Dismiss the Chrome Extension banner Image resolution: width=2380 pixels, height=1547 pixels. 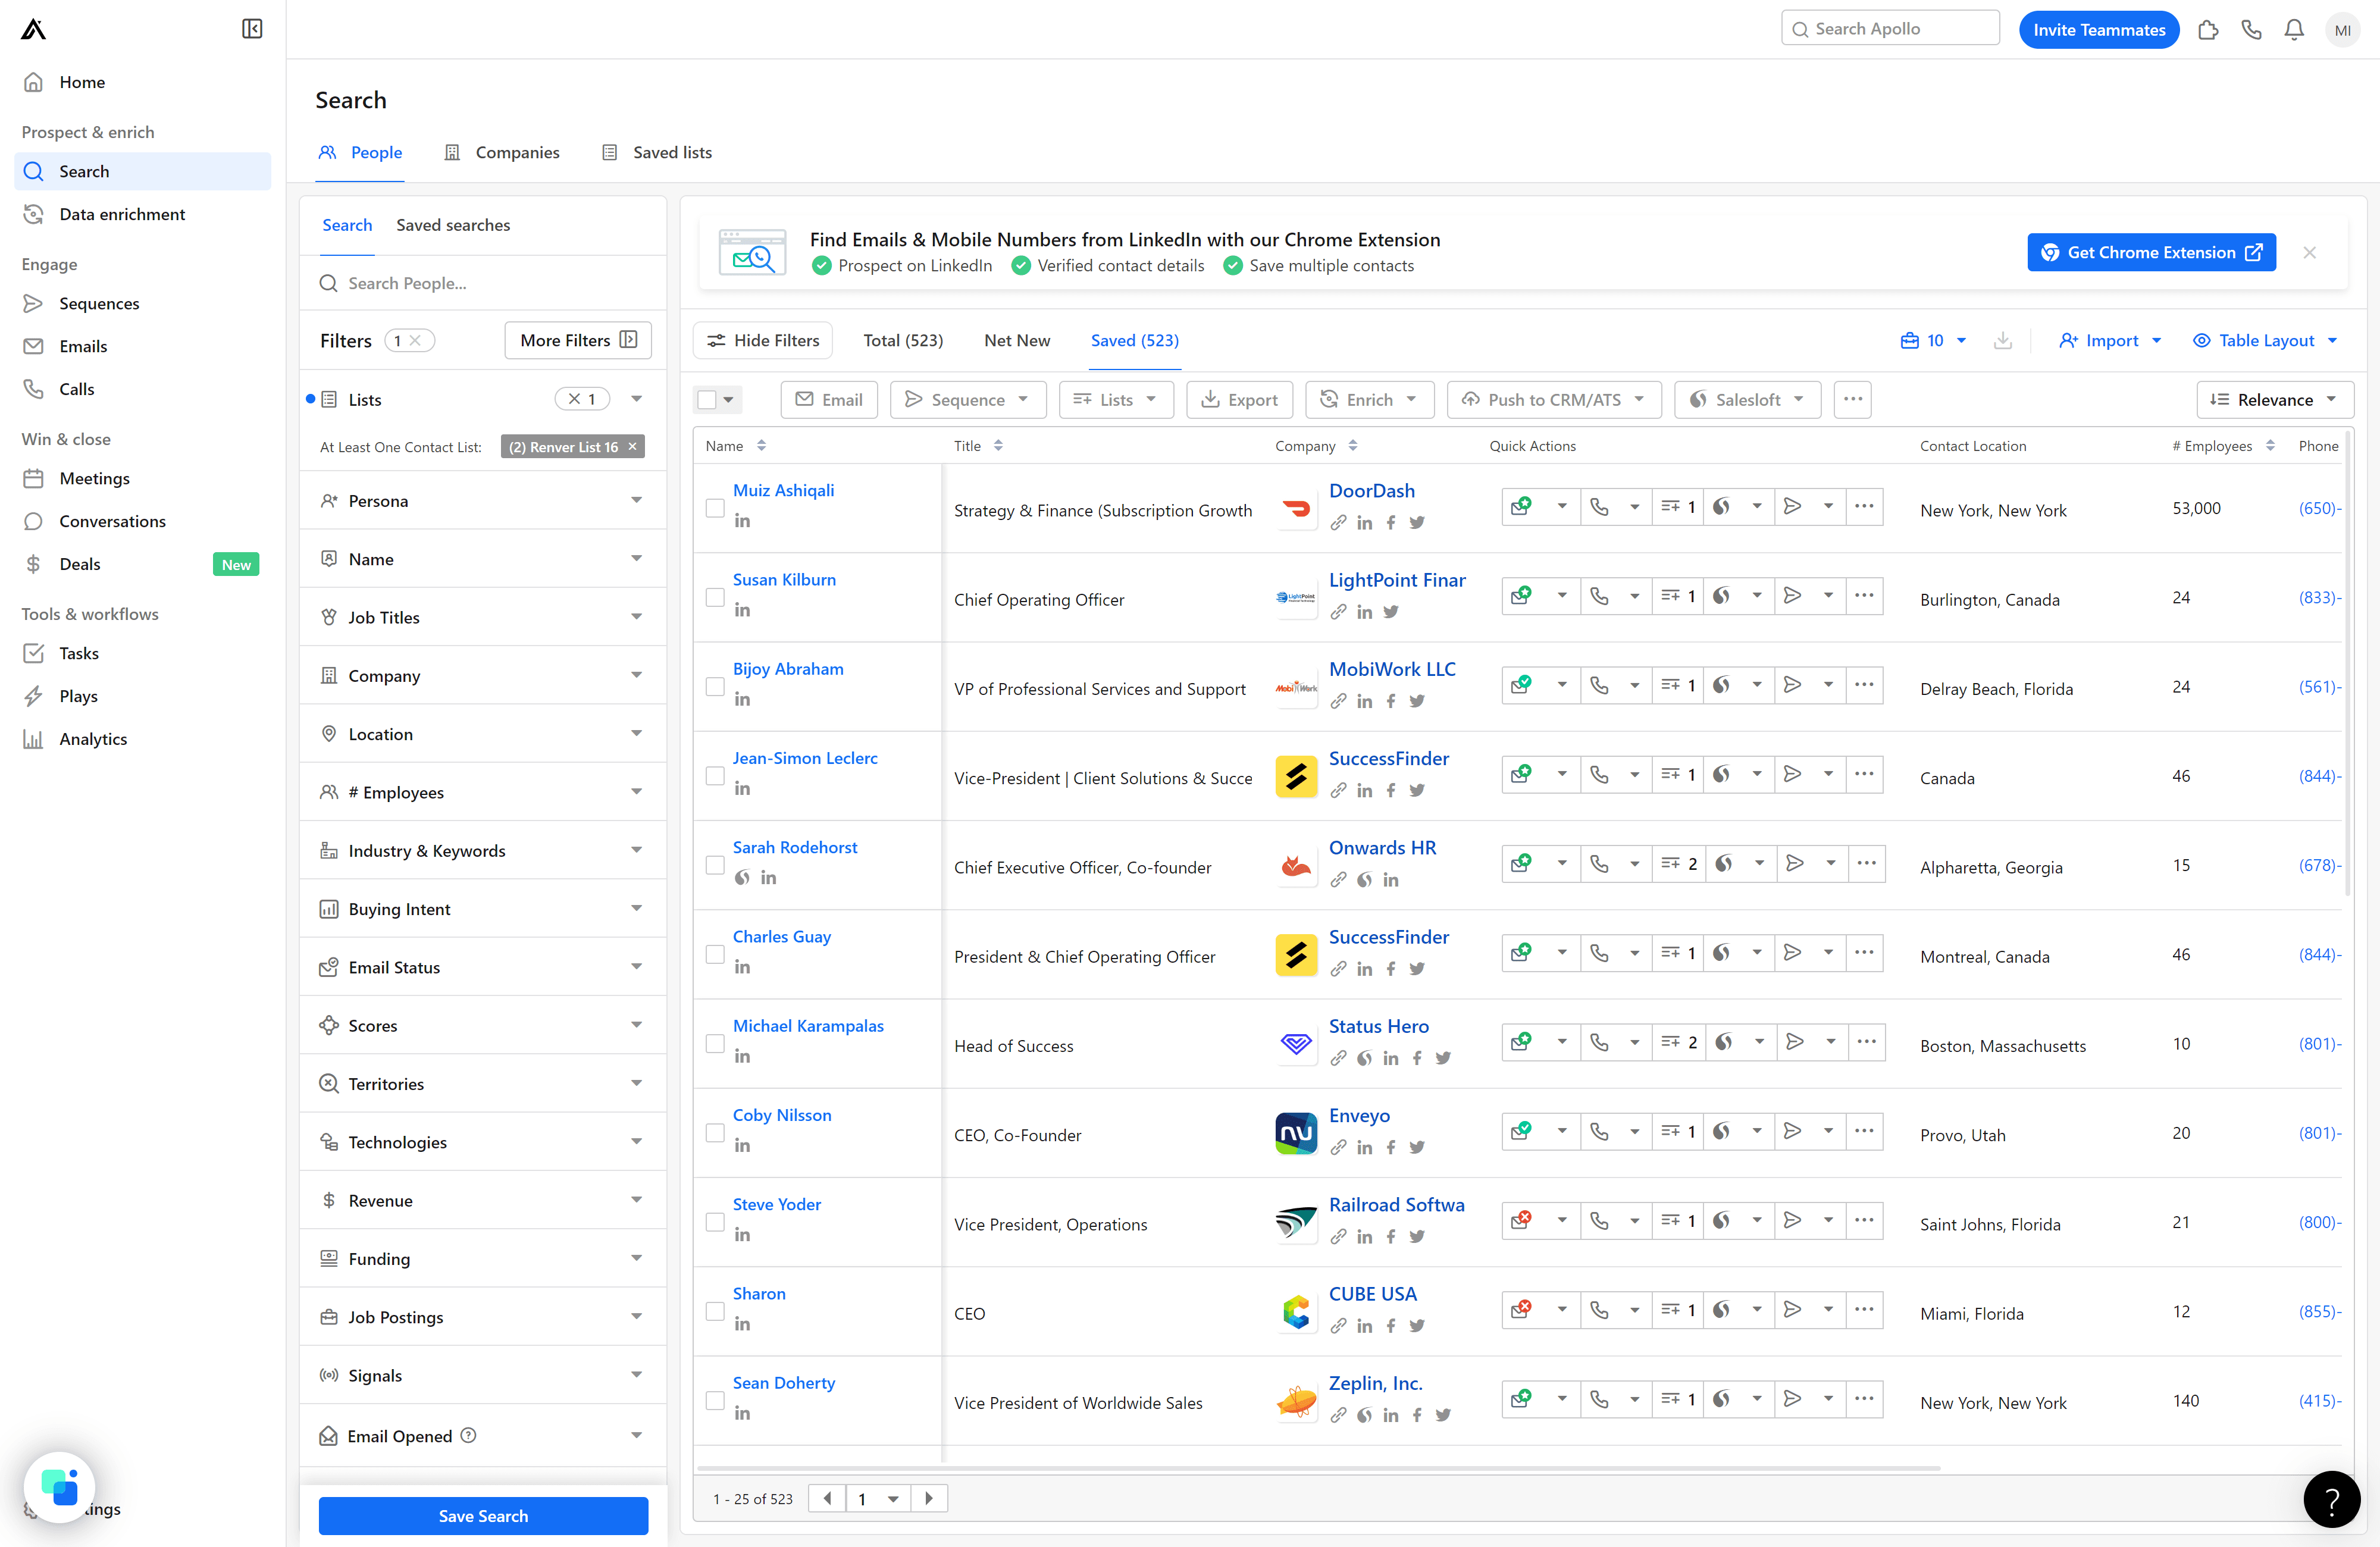2309,253
